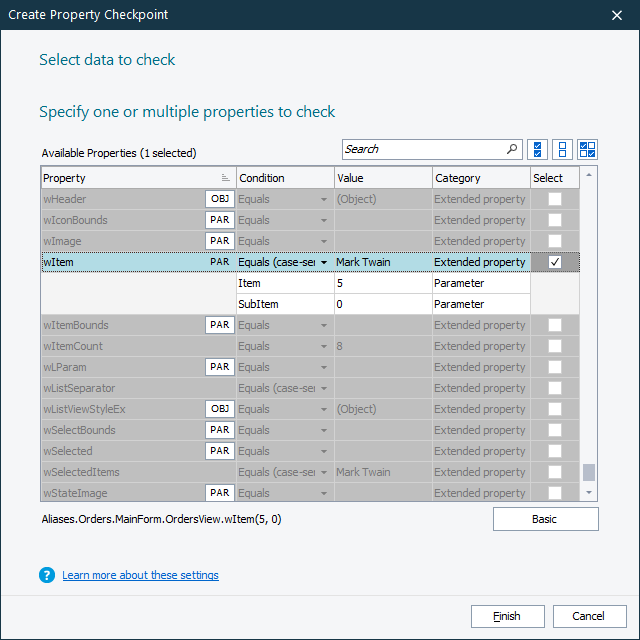The image size is (640, 640).
Task: Switch to Basic mode
Action: (x=545, y=519)
